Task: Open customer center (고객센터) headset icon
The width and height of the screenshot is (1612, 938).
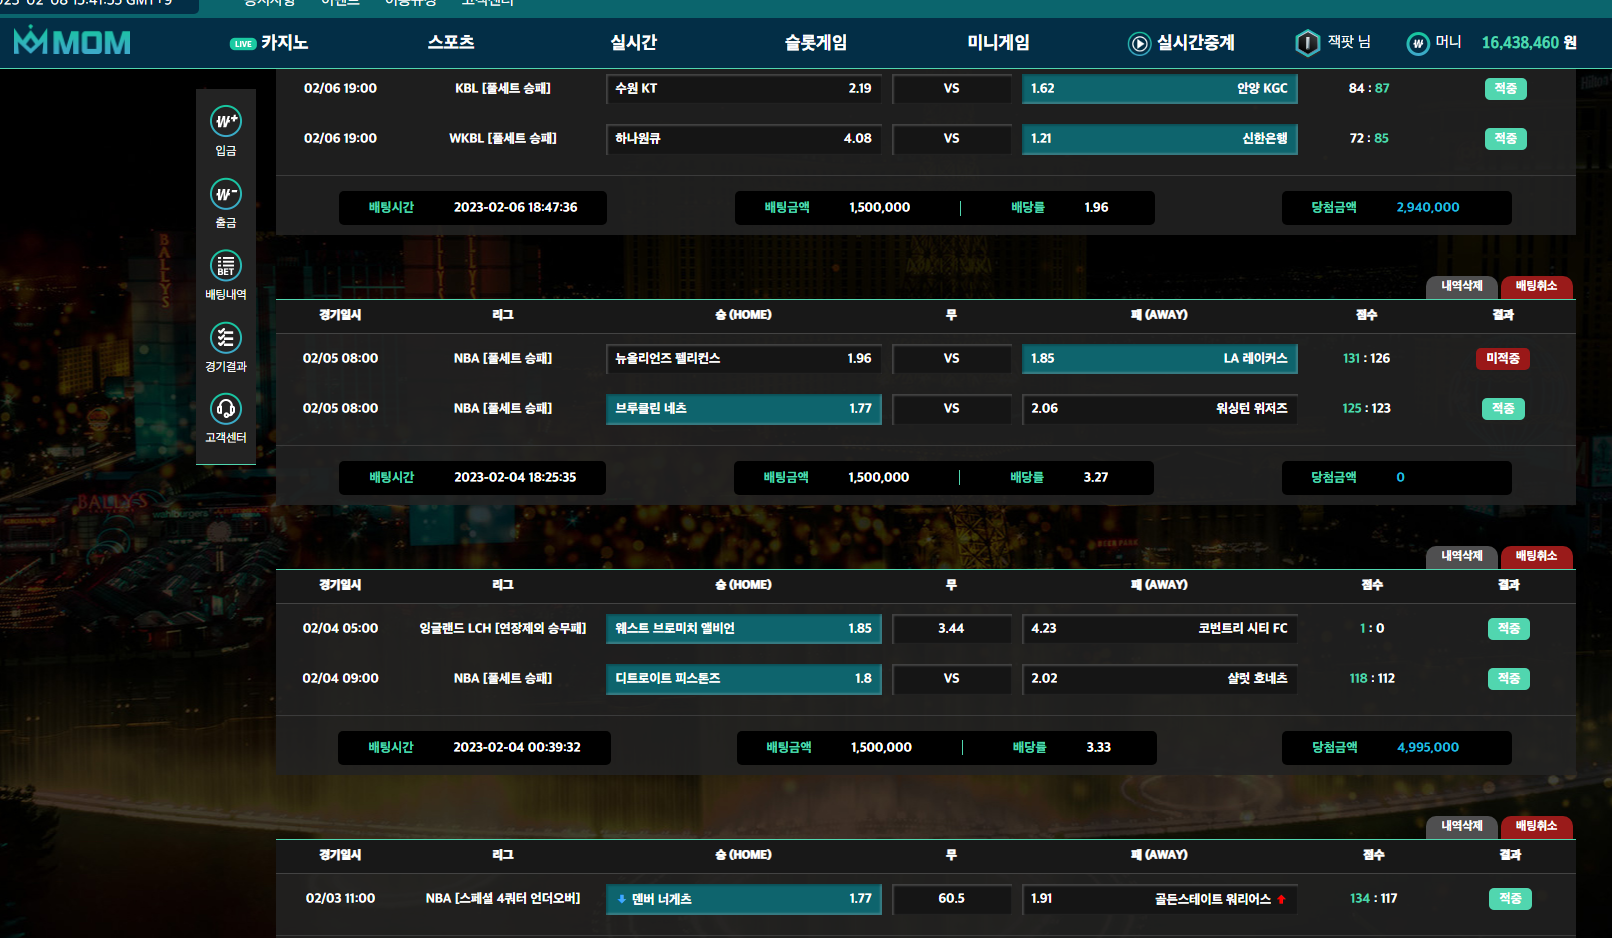Action: coord(226,409)
